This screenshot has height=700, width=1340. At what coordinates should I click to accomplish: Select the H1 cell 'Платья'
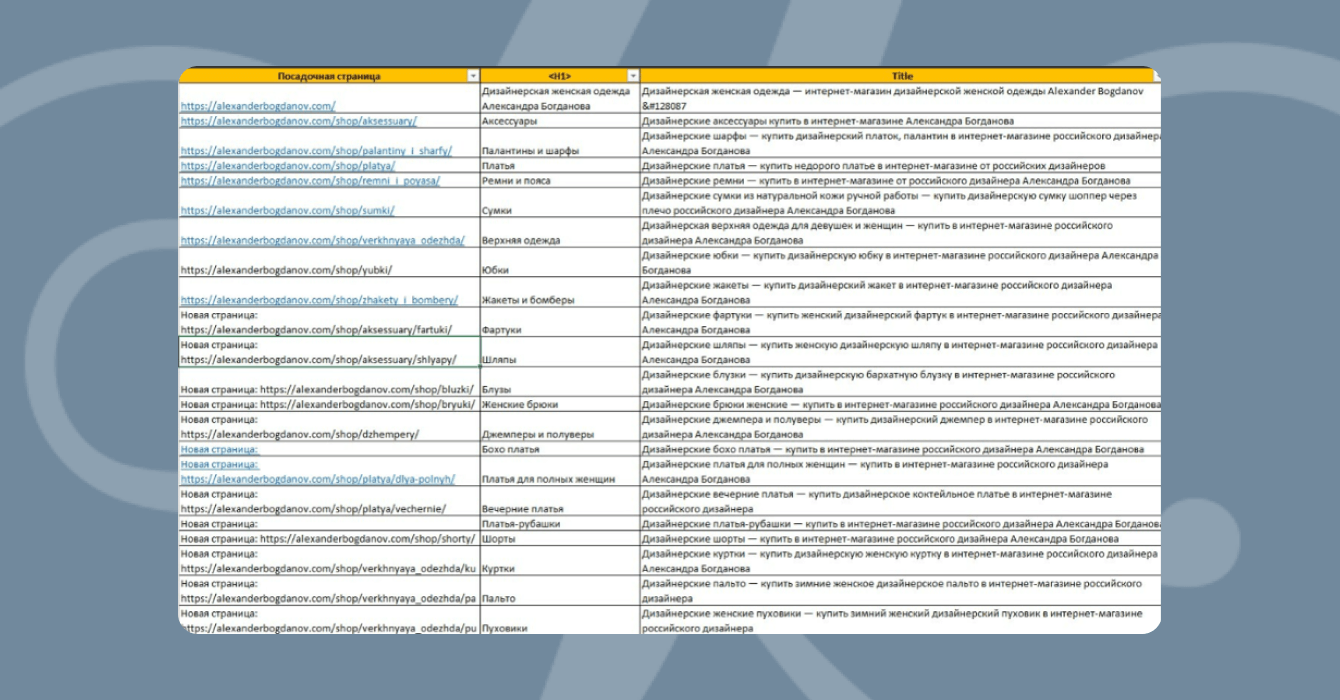coord(560,166)
